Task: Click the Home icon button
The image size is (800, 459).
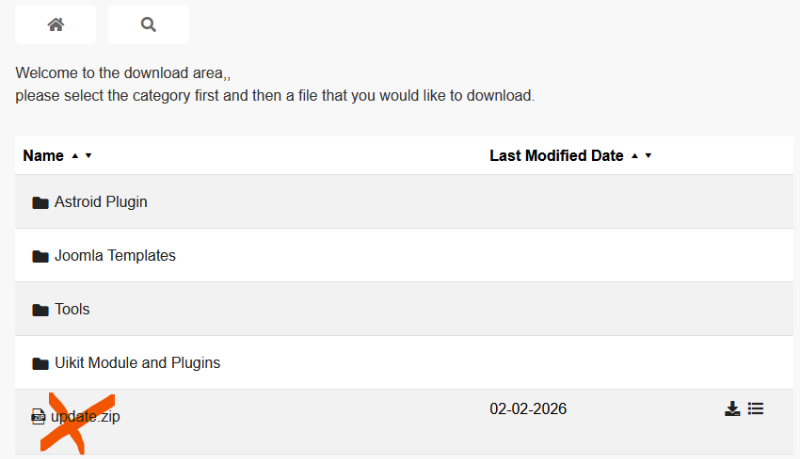Action: coord(56,25)
